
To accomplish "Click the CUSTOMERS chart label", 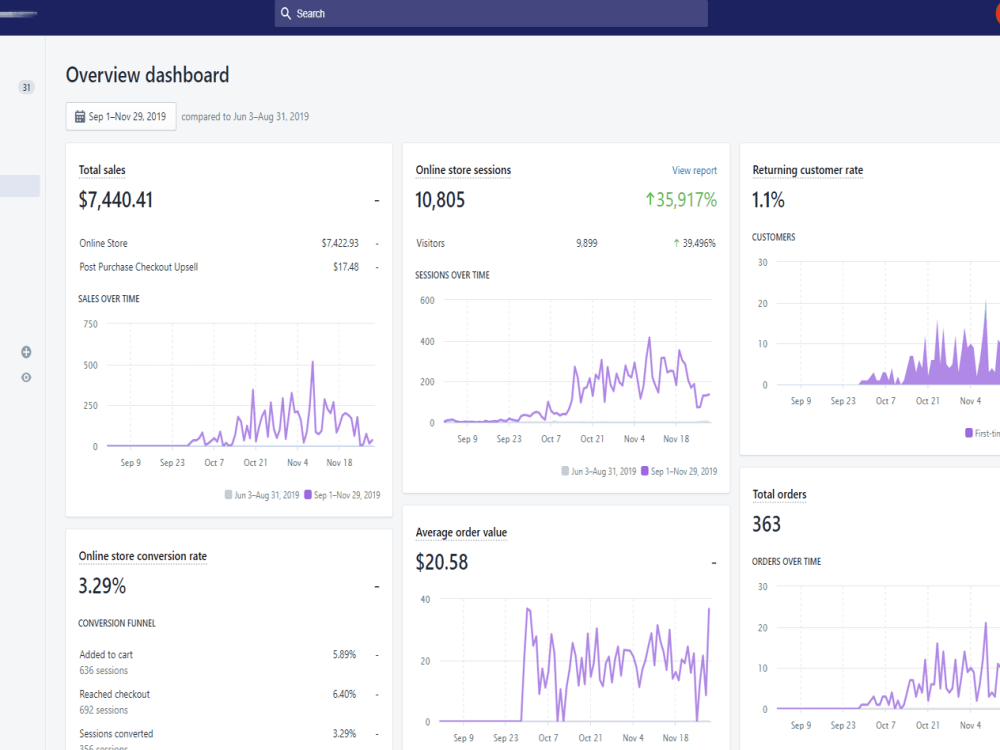I will (774, 237).
